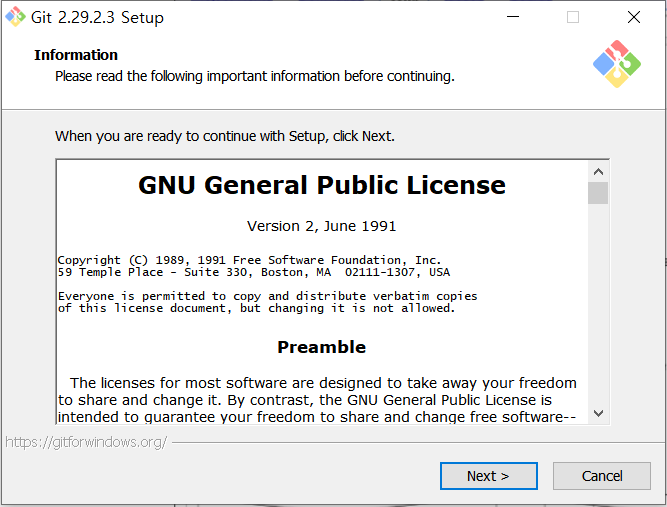The width and height of the screenshot is (667, 507).
Task: Click "The licenses for most software" paragraph line
Action: pyautogui.click(x=323, y=383)
